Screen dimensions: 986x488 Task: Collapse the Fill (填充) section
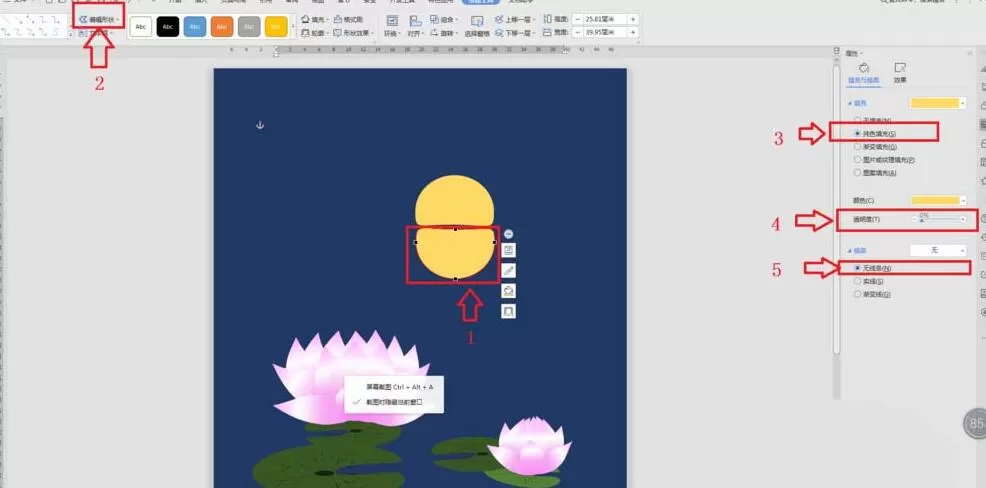[858, 103]
